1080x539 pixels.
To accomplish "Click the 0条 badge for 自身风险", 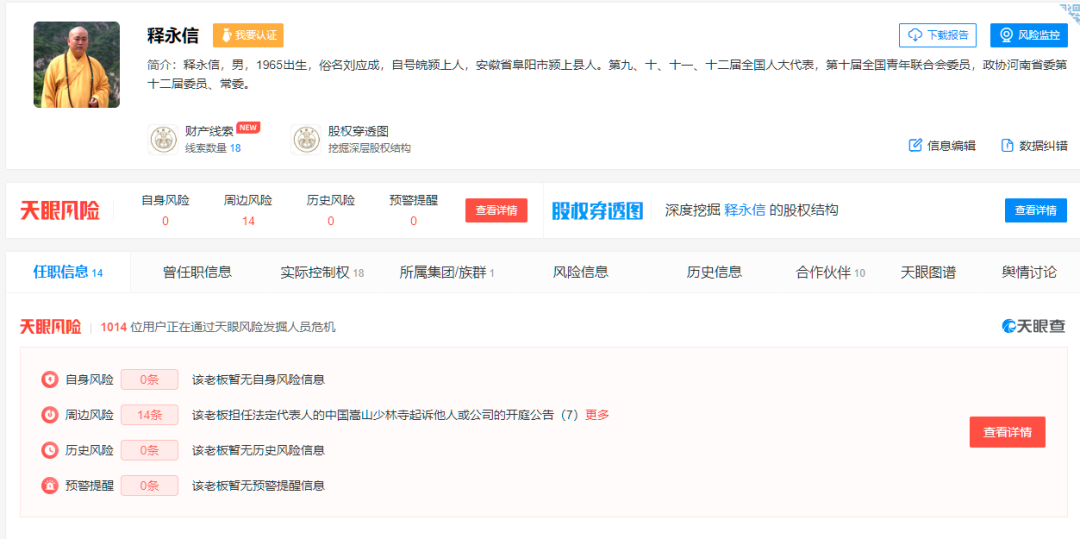I will pyautogui.click(x=149, y=379).
